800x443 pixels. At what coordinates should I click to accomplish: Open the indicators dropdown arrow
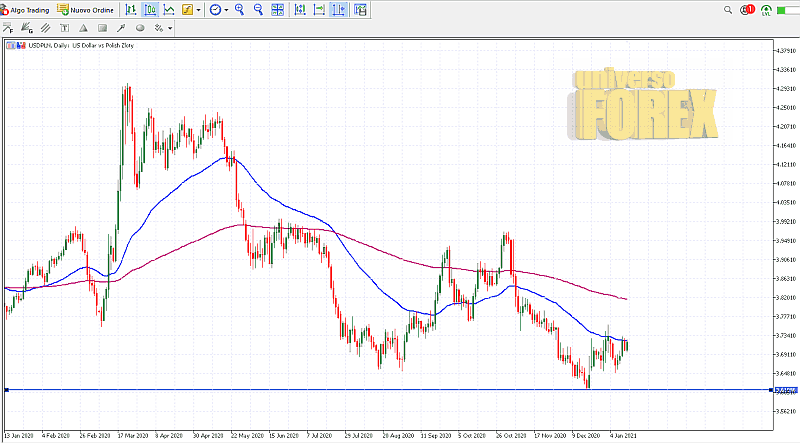pyautogui.click(x=200, y=9)
